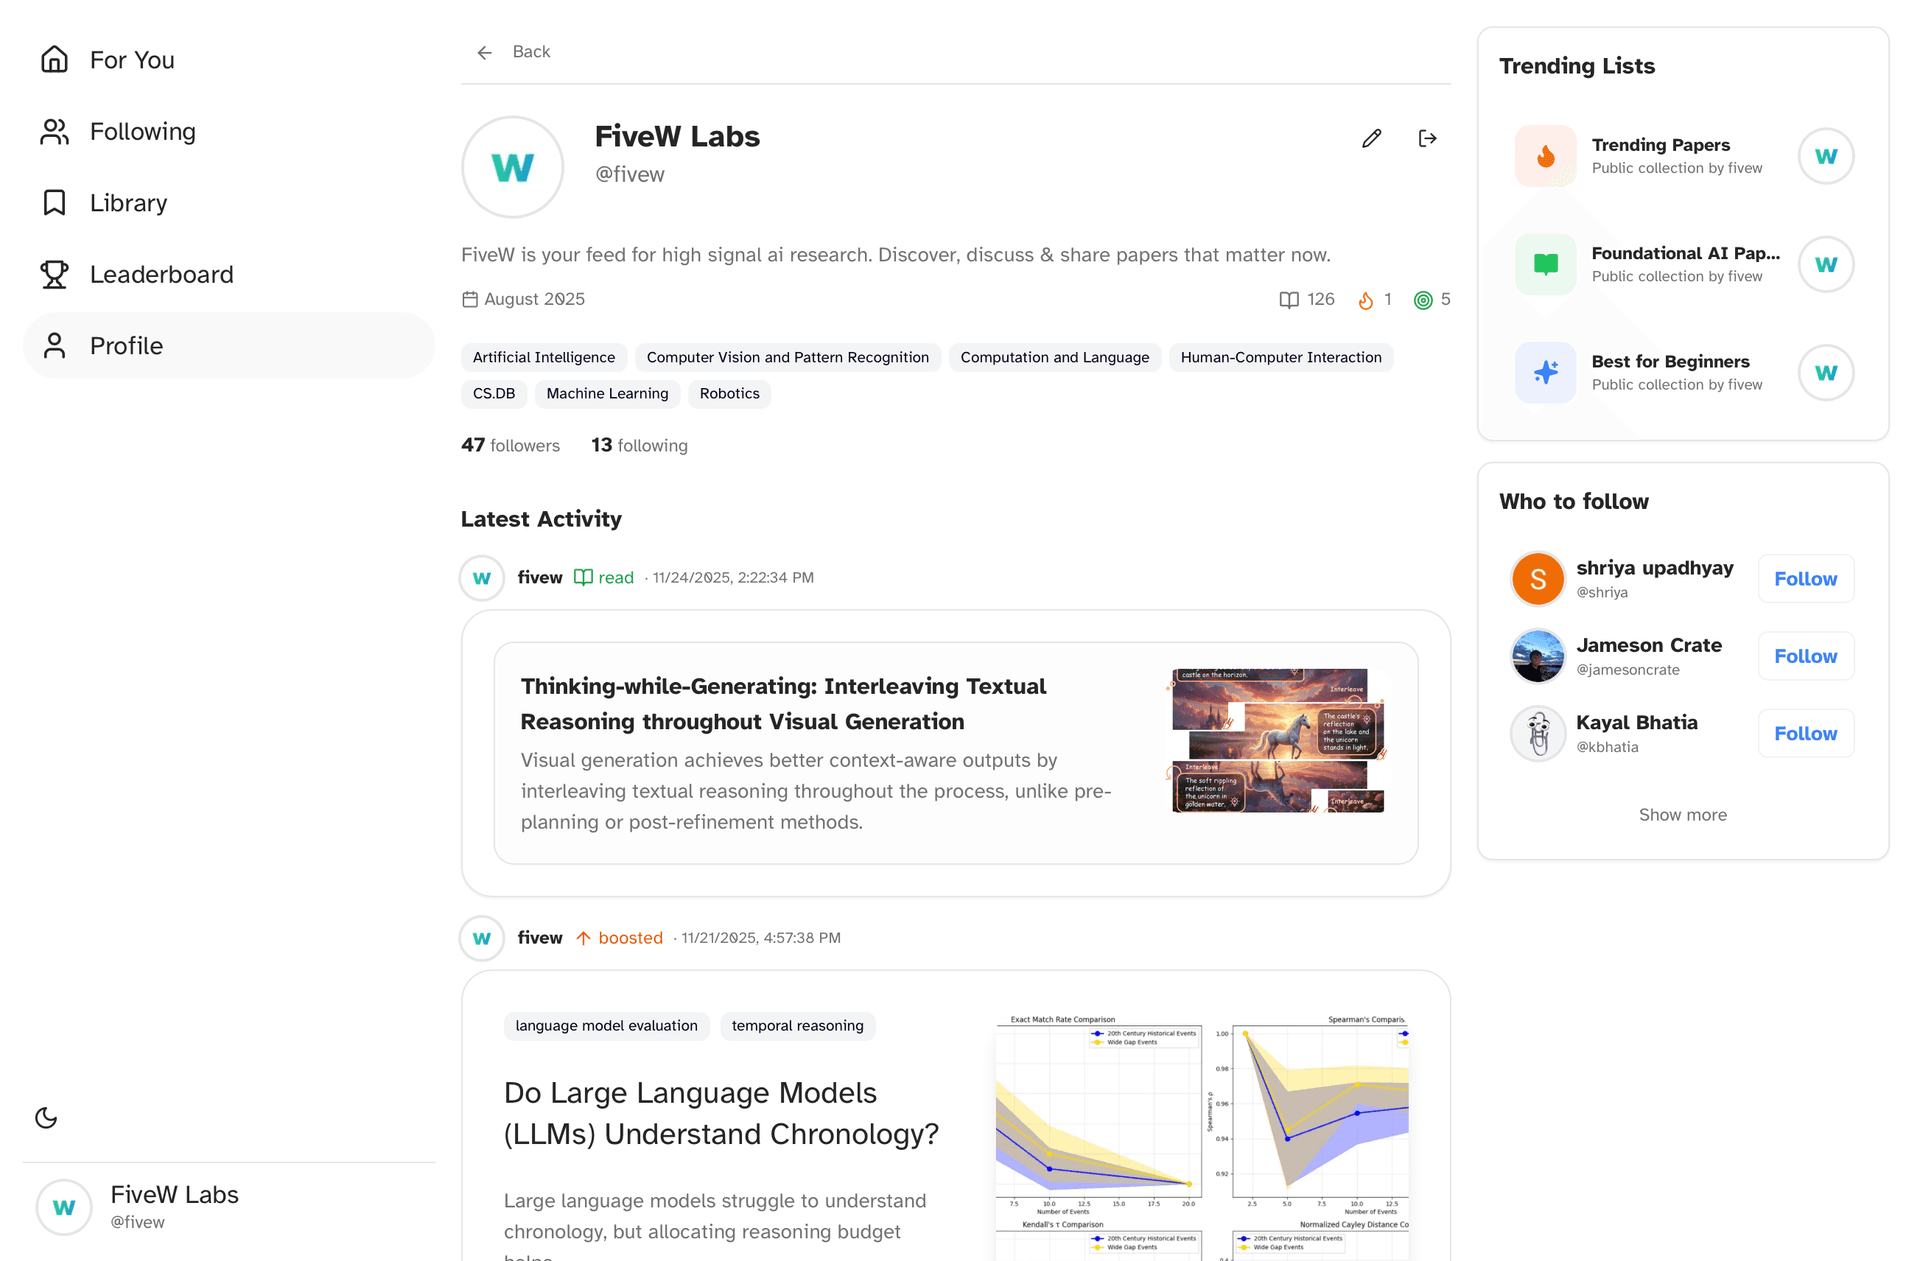This screenshot has width=1920, height=1261.
Task: Click the share profile icon
Action: (1427, 138)
